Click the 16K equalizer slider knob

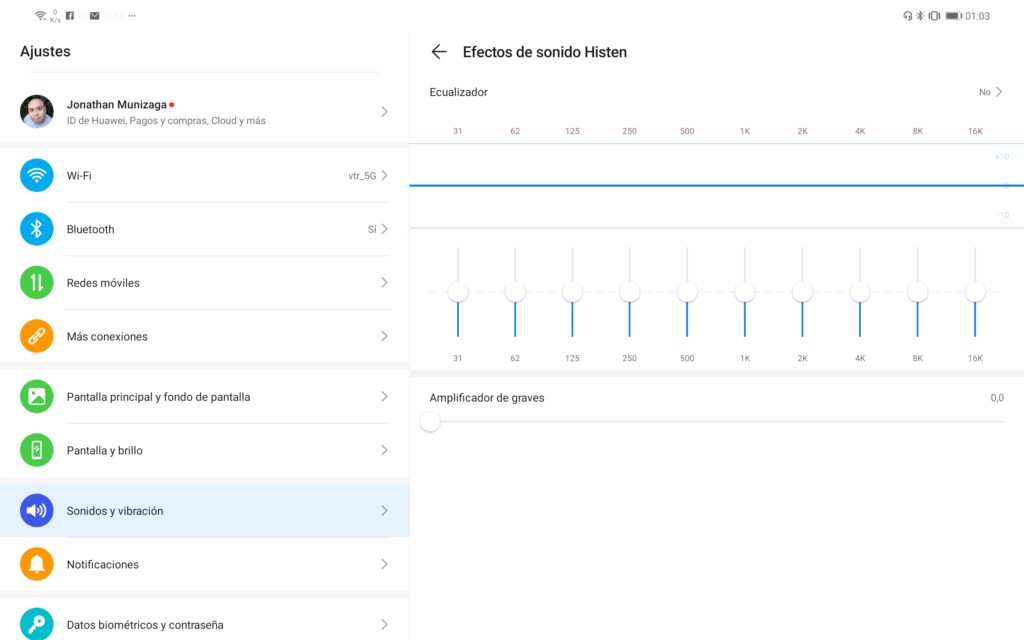(975, 292)
